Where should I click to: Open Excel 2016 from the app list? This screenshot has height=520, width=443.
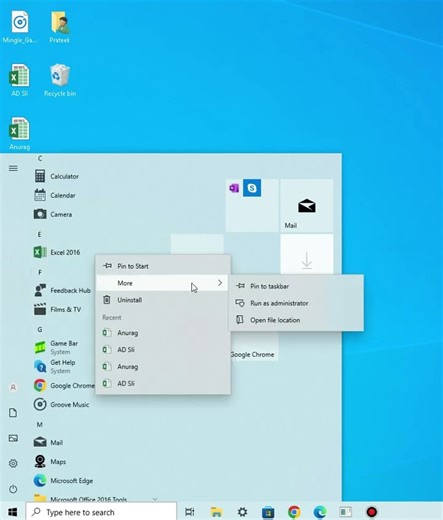point(57,252)
